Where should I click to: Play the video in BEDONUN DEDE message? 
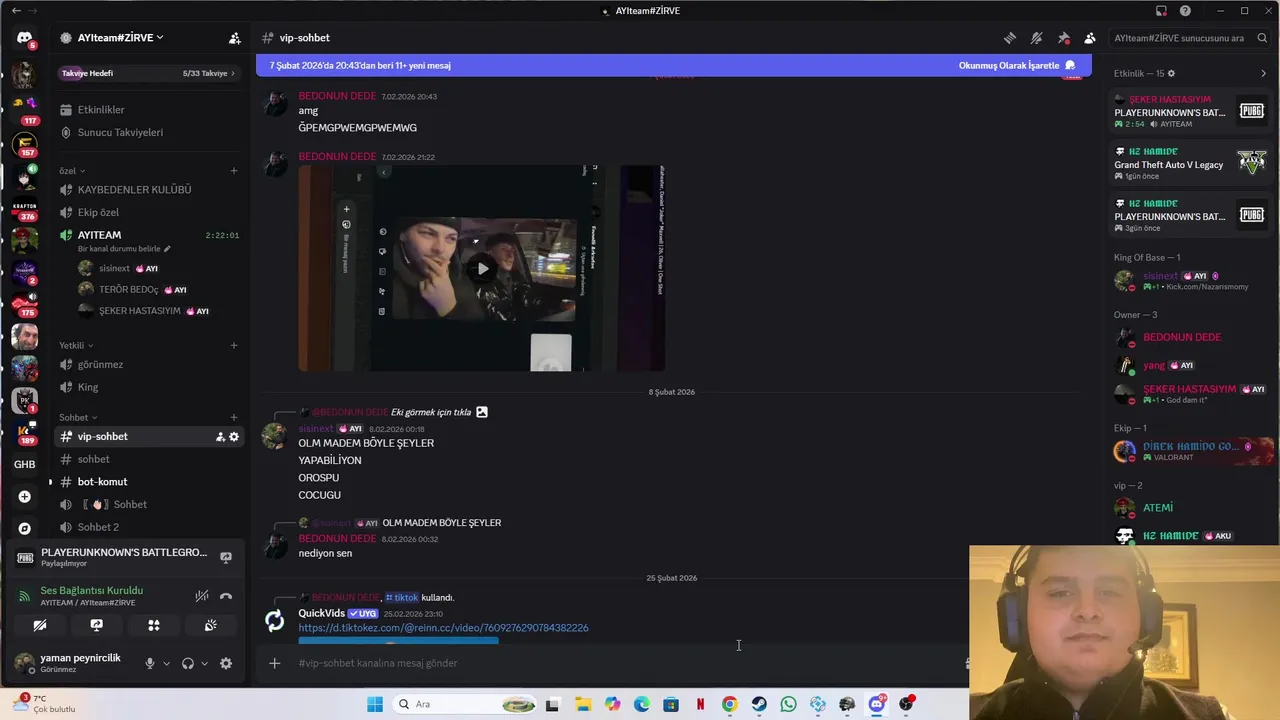coord(483,268)
